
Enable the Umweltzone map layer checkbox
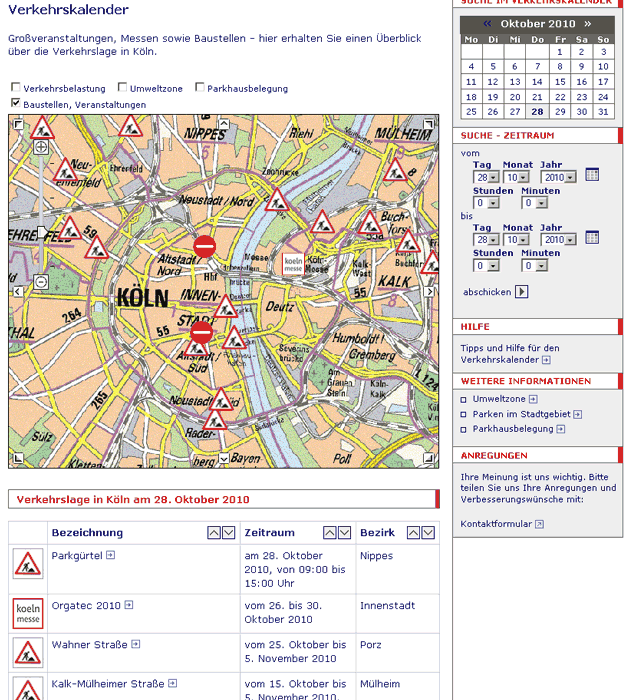(x=122, y=87)
